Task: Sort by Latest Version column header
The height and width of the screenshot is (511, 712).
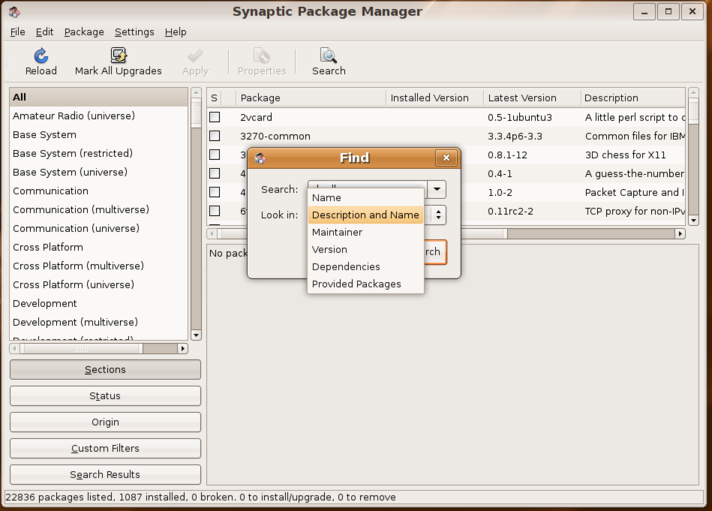Action: [x=532, y=98]
